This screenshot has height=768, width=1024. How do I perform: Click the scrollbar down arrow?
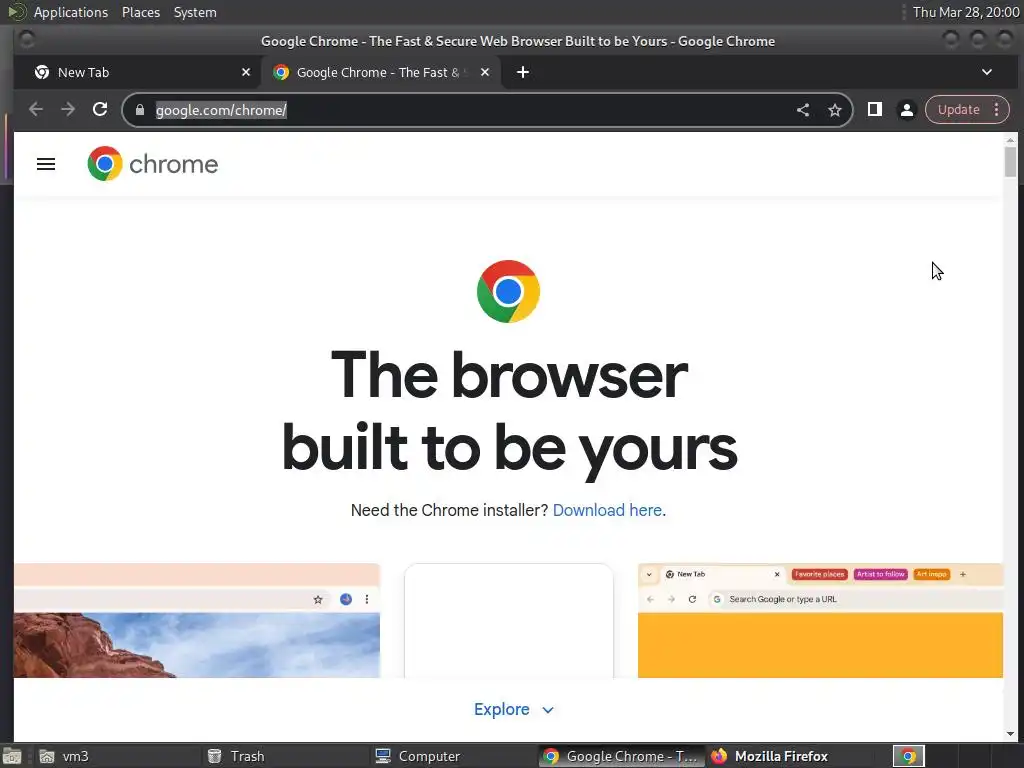1010,734
